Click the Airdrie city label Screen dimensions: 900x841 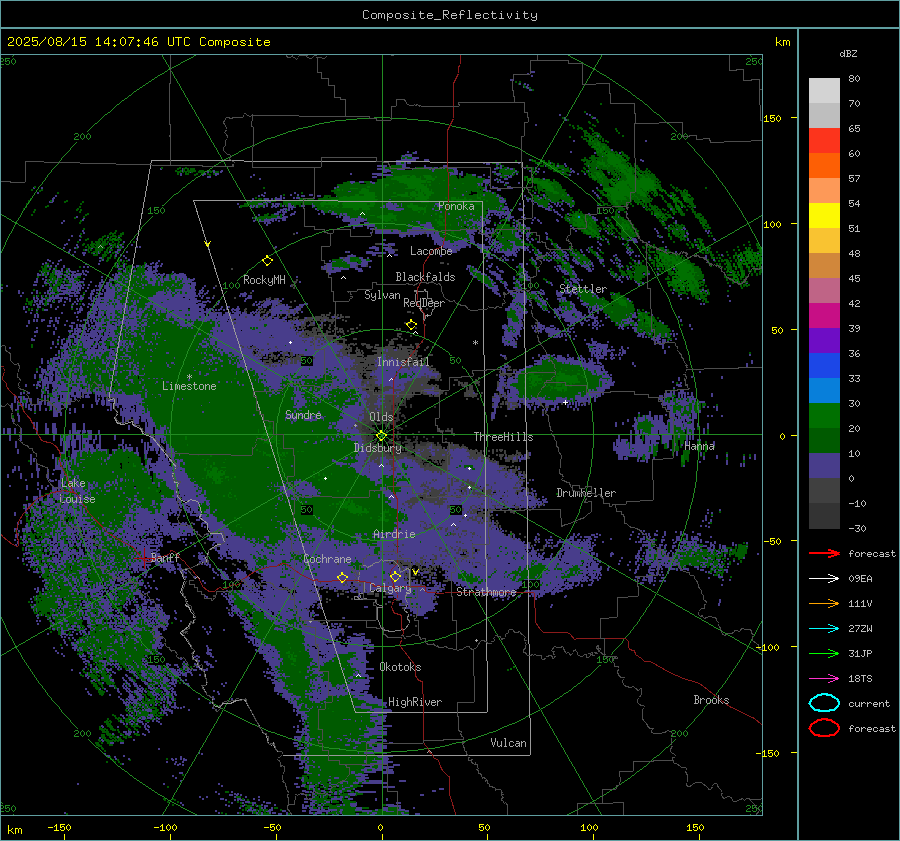pyautogui.click(x=394, y=534)
